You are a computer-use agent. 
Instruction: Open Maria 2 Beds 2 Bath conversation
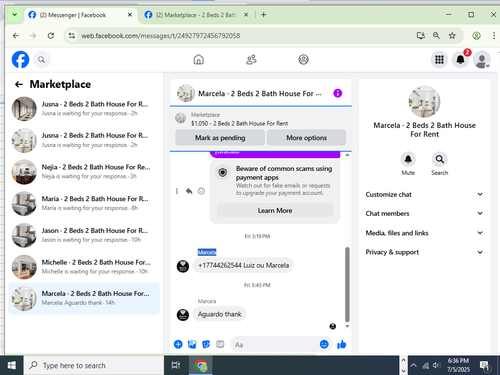click(x=84, y=203)
